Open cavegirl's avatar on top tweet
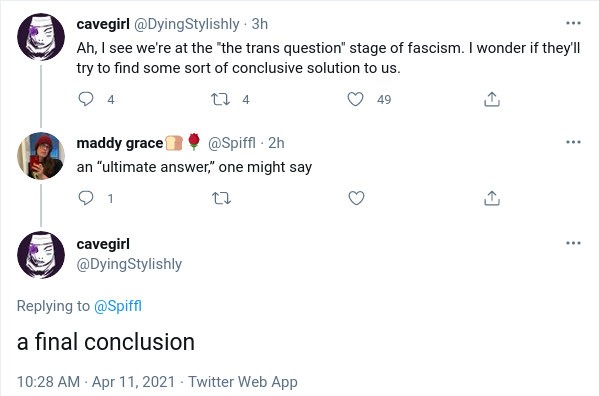 (41, 37)
